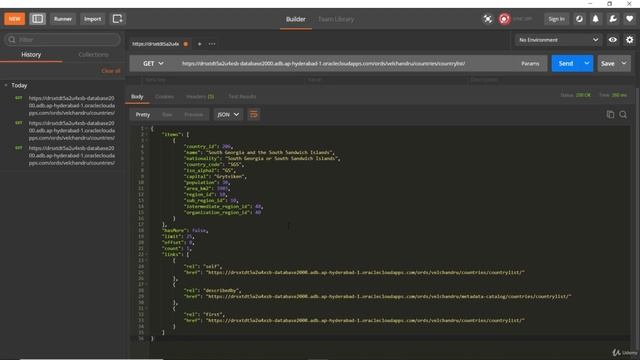Send the request

click(566, 64)
